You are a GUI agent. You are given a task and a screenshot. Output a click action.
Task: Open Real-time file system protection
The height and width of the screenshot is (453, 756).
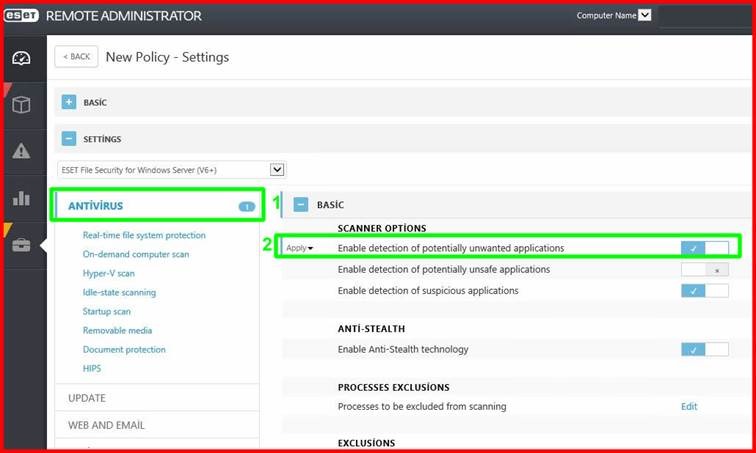pos(144,235)
